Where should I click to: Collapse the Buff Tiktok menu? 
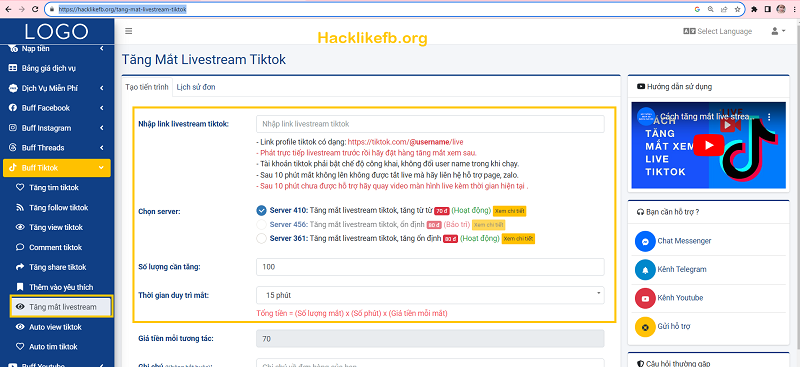[x=57, y=168]
